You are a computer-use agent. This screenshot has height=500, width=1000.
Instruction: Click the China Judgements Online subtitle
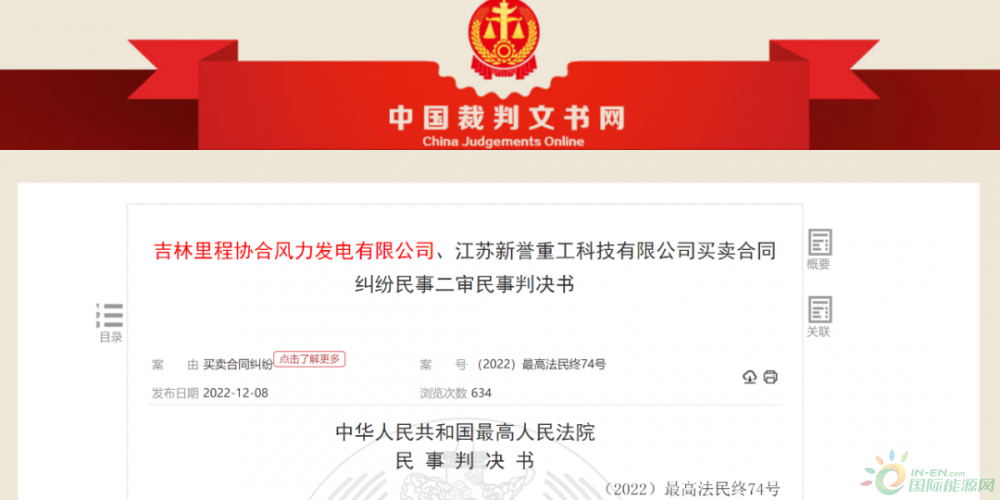[x=503, y=142]
